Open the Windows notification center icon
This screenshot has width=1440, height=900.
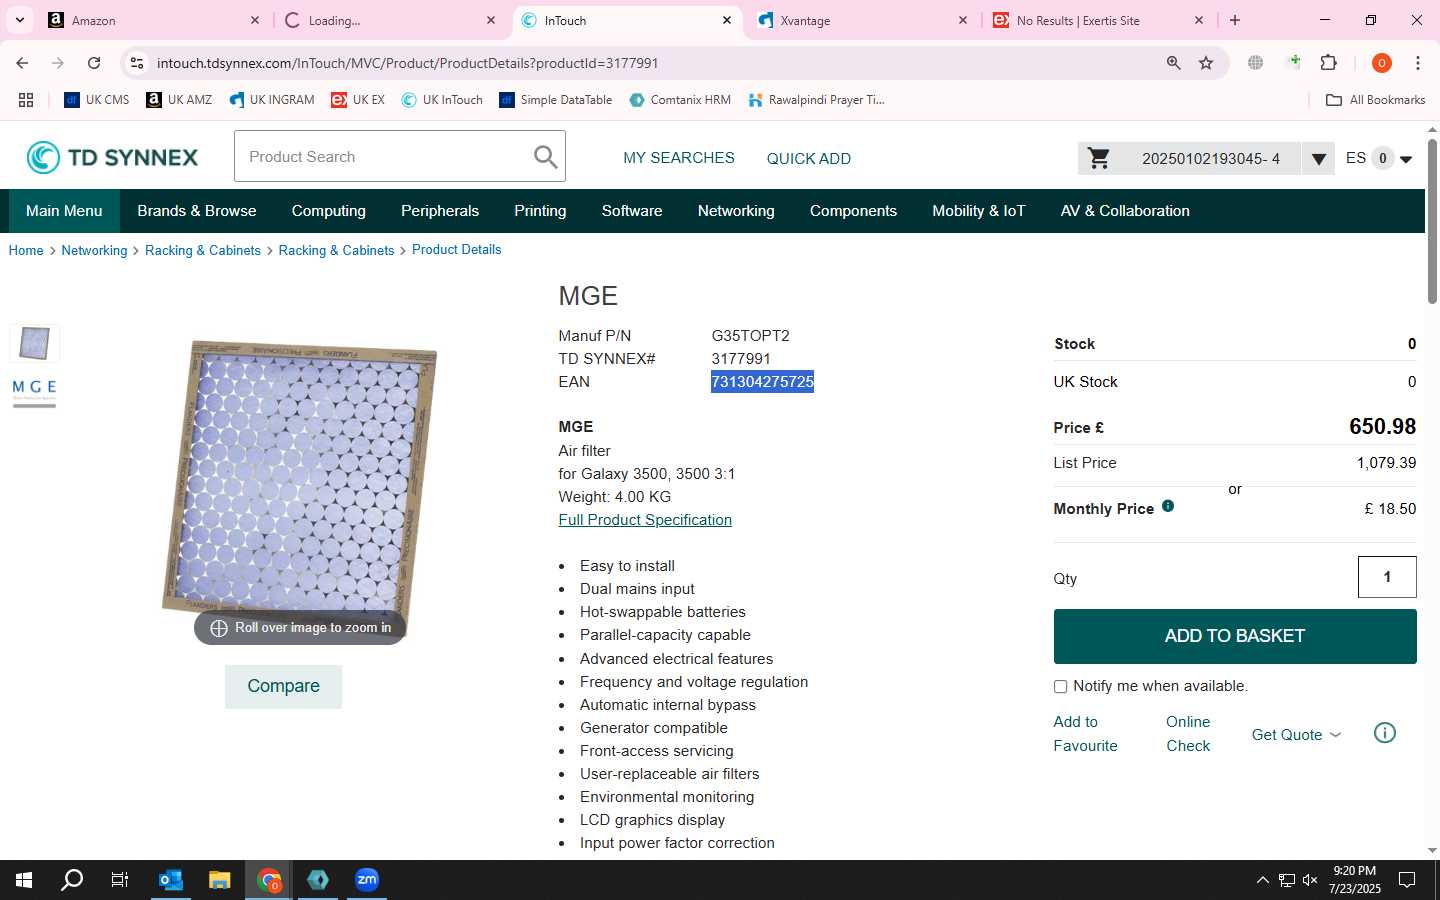pyautogui.click(x=1407, y=880)
